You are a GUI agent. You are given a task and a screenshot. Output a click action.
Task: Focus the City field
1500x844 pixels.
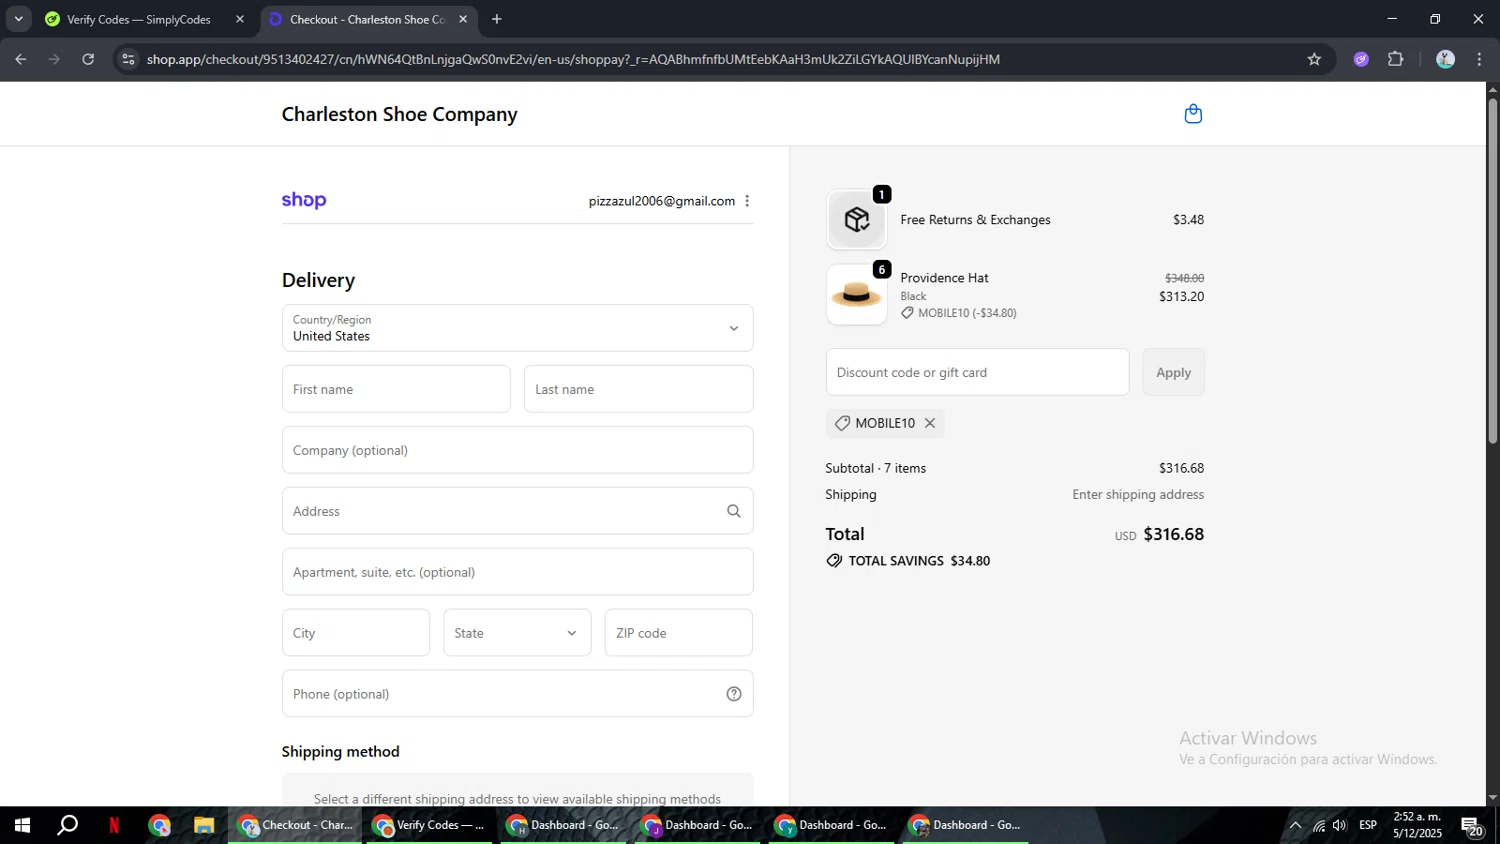click(356, 633)
